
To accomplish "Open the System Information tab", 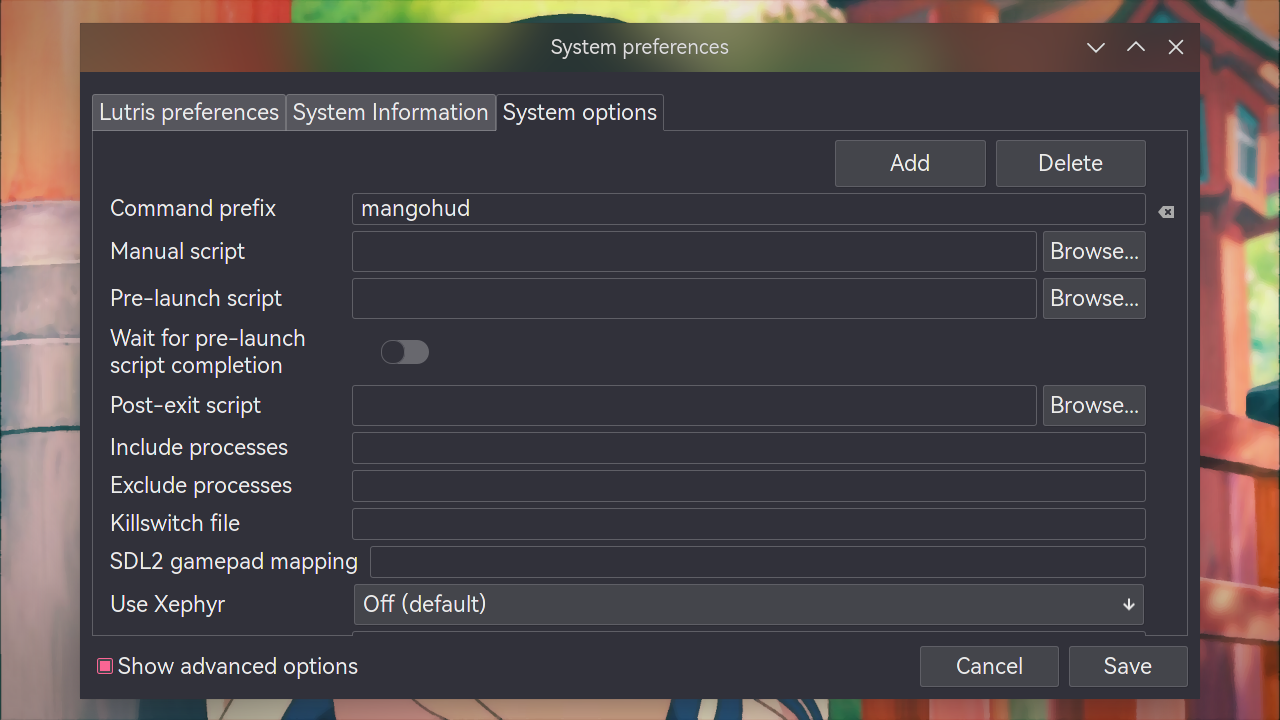I will click(390, 112).
